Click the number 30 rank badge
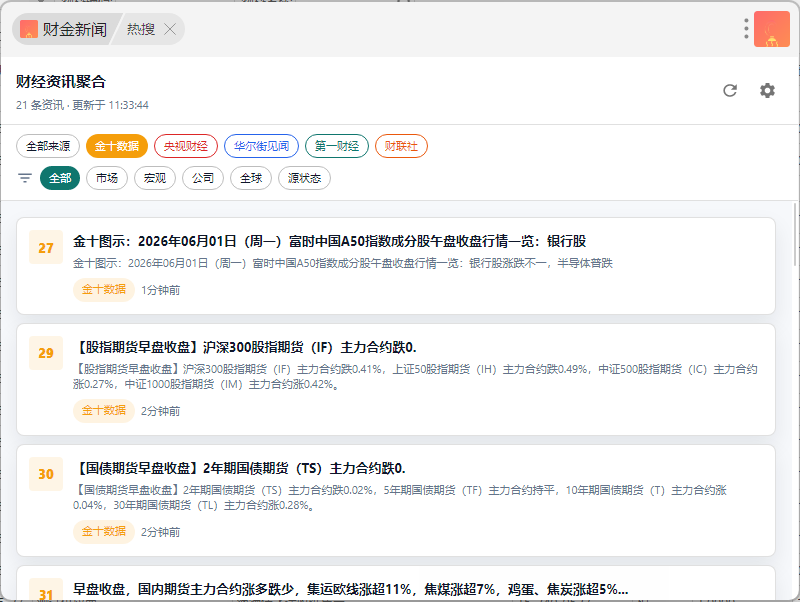Image resolution: width=800 pixels, height=602 pixels. [x=46, y=474]
